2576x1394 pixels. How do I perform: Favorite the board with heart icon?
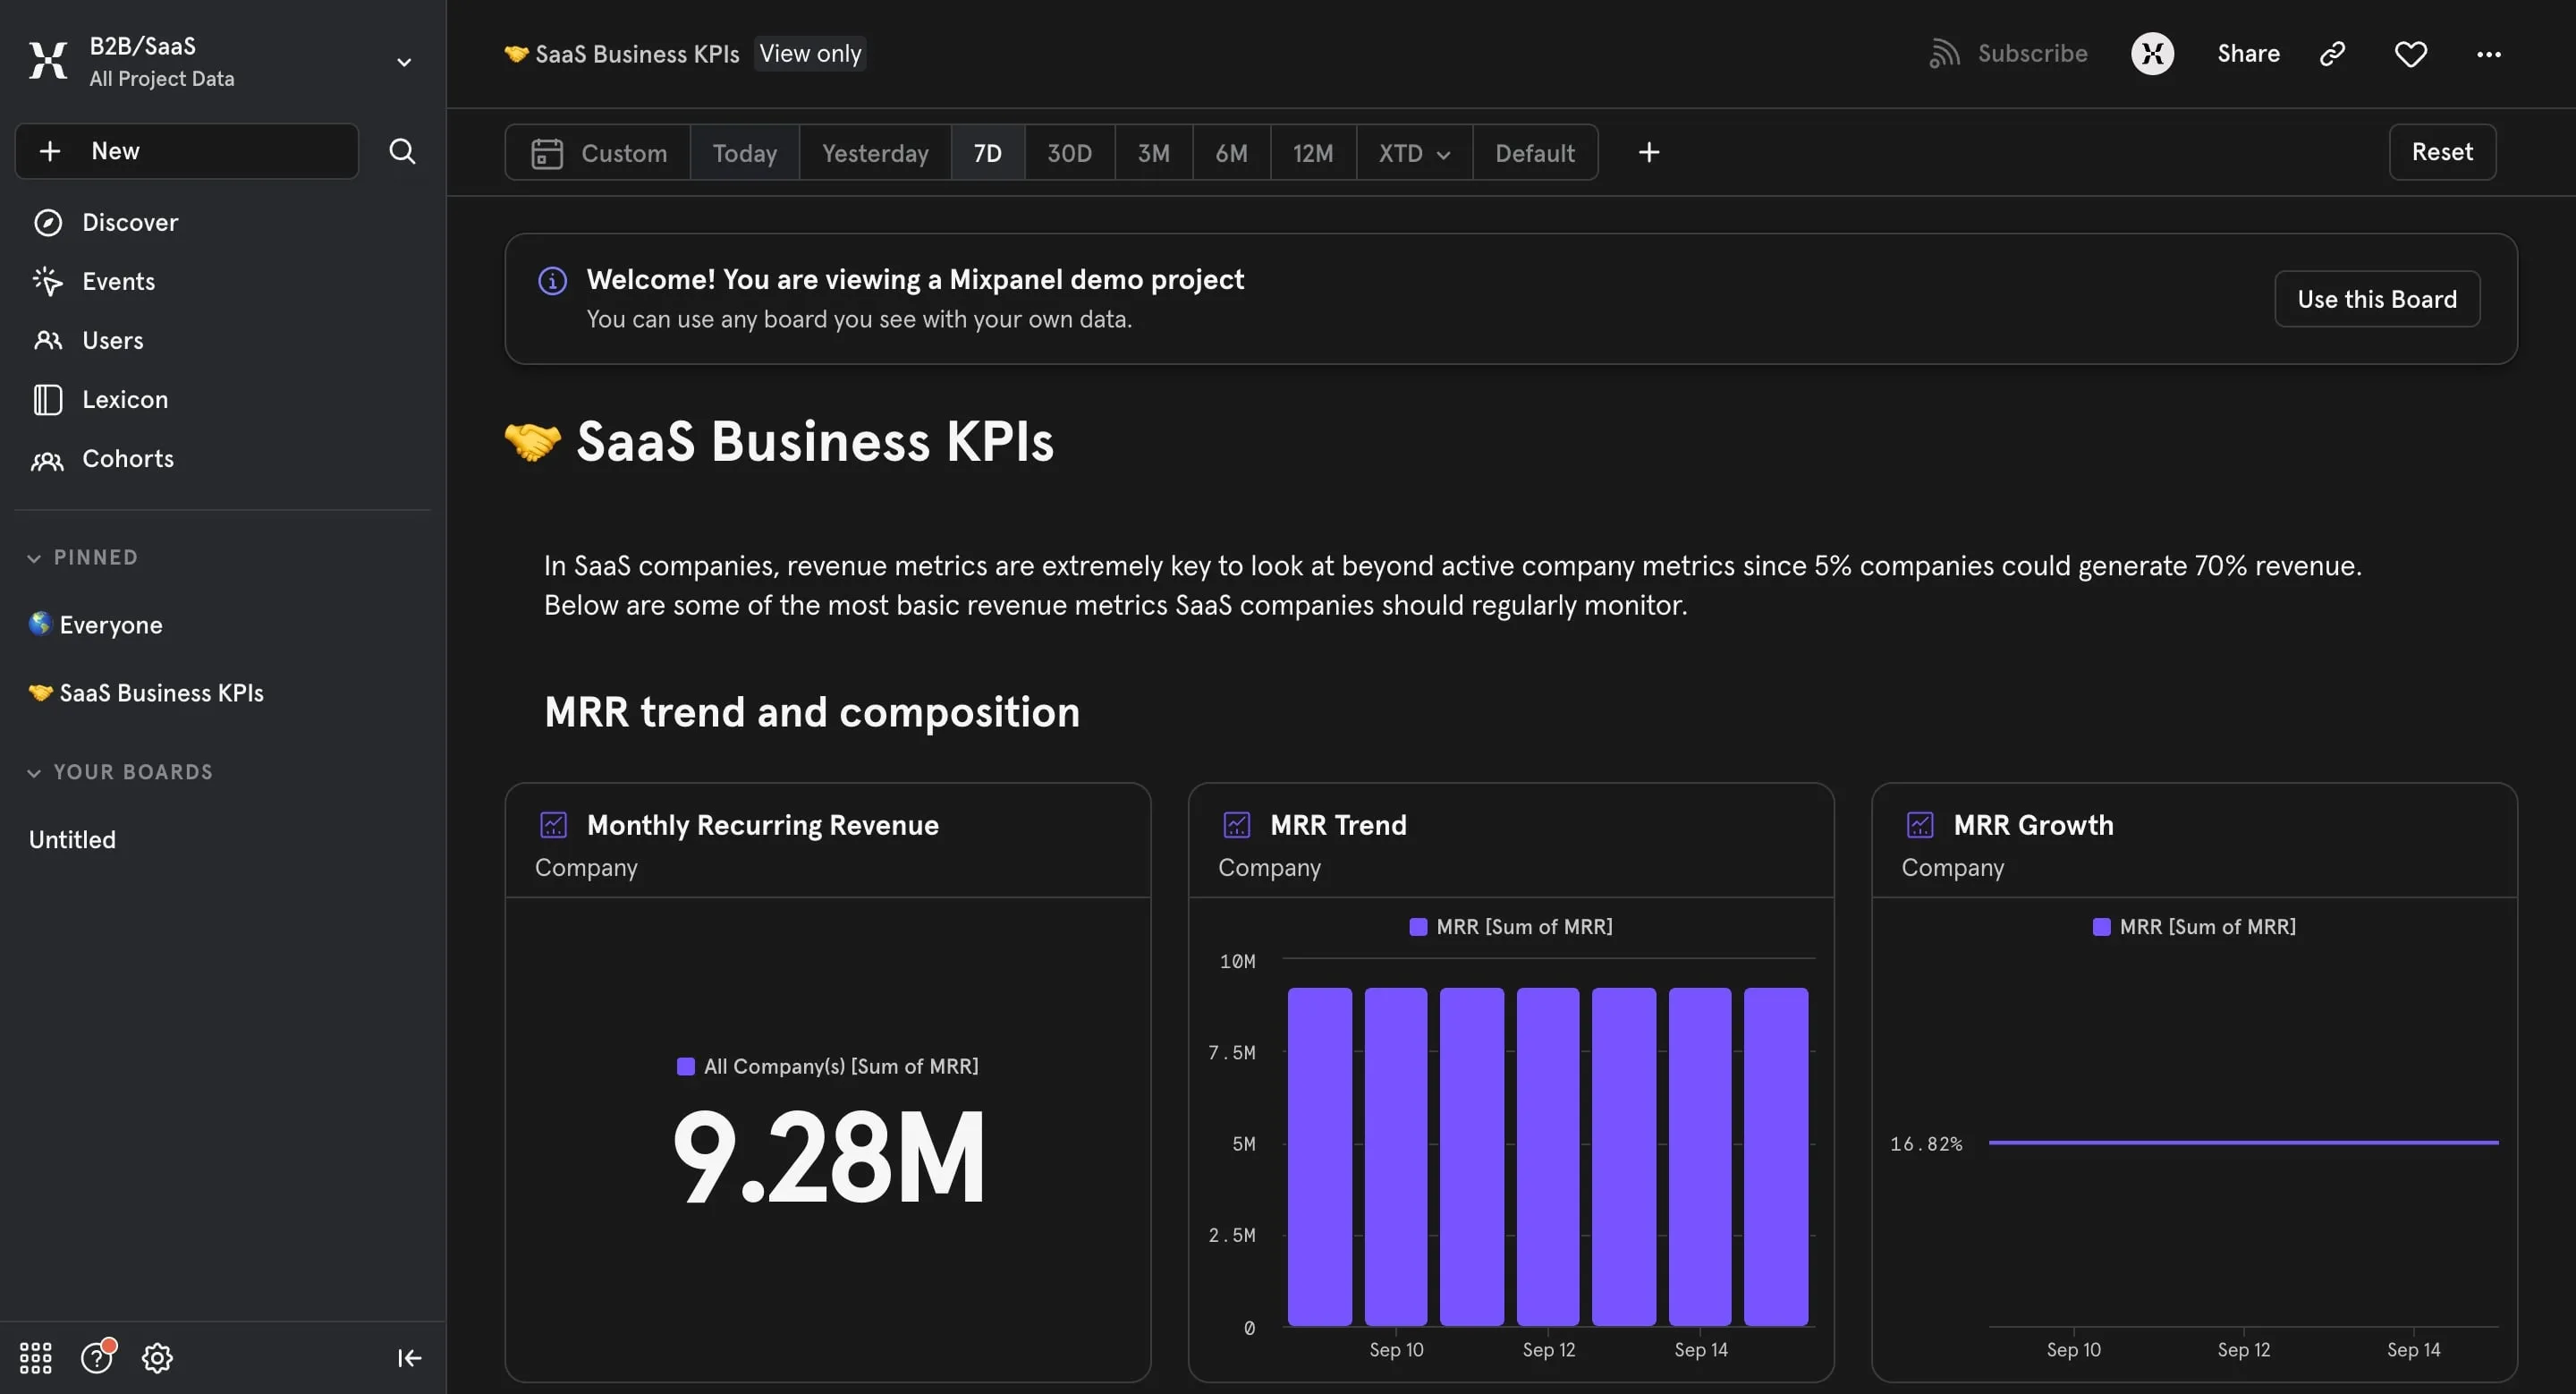click(x=2411, y=53)
